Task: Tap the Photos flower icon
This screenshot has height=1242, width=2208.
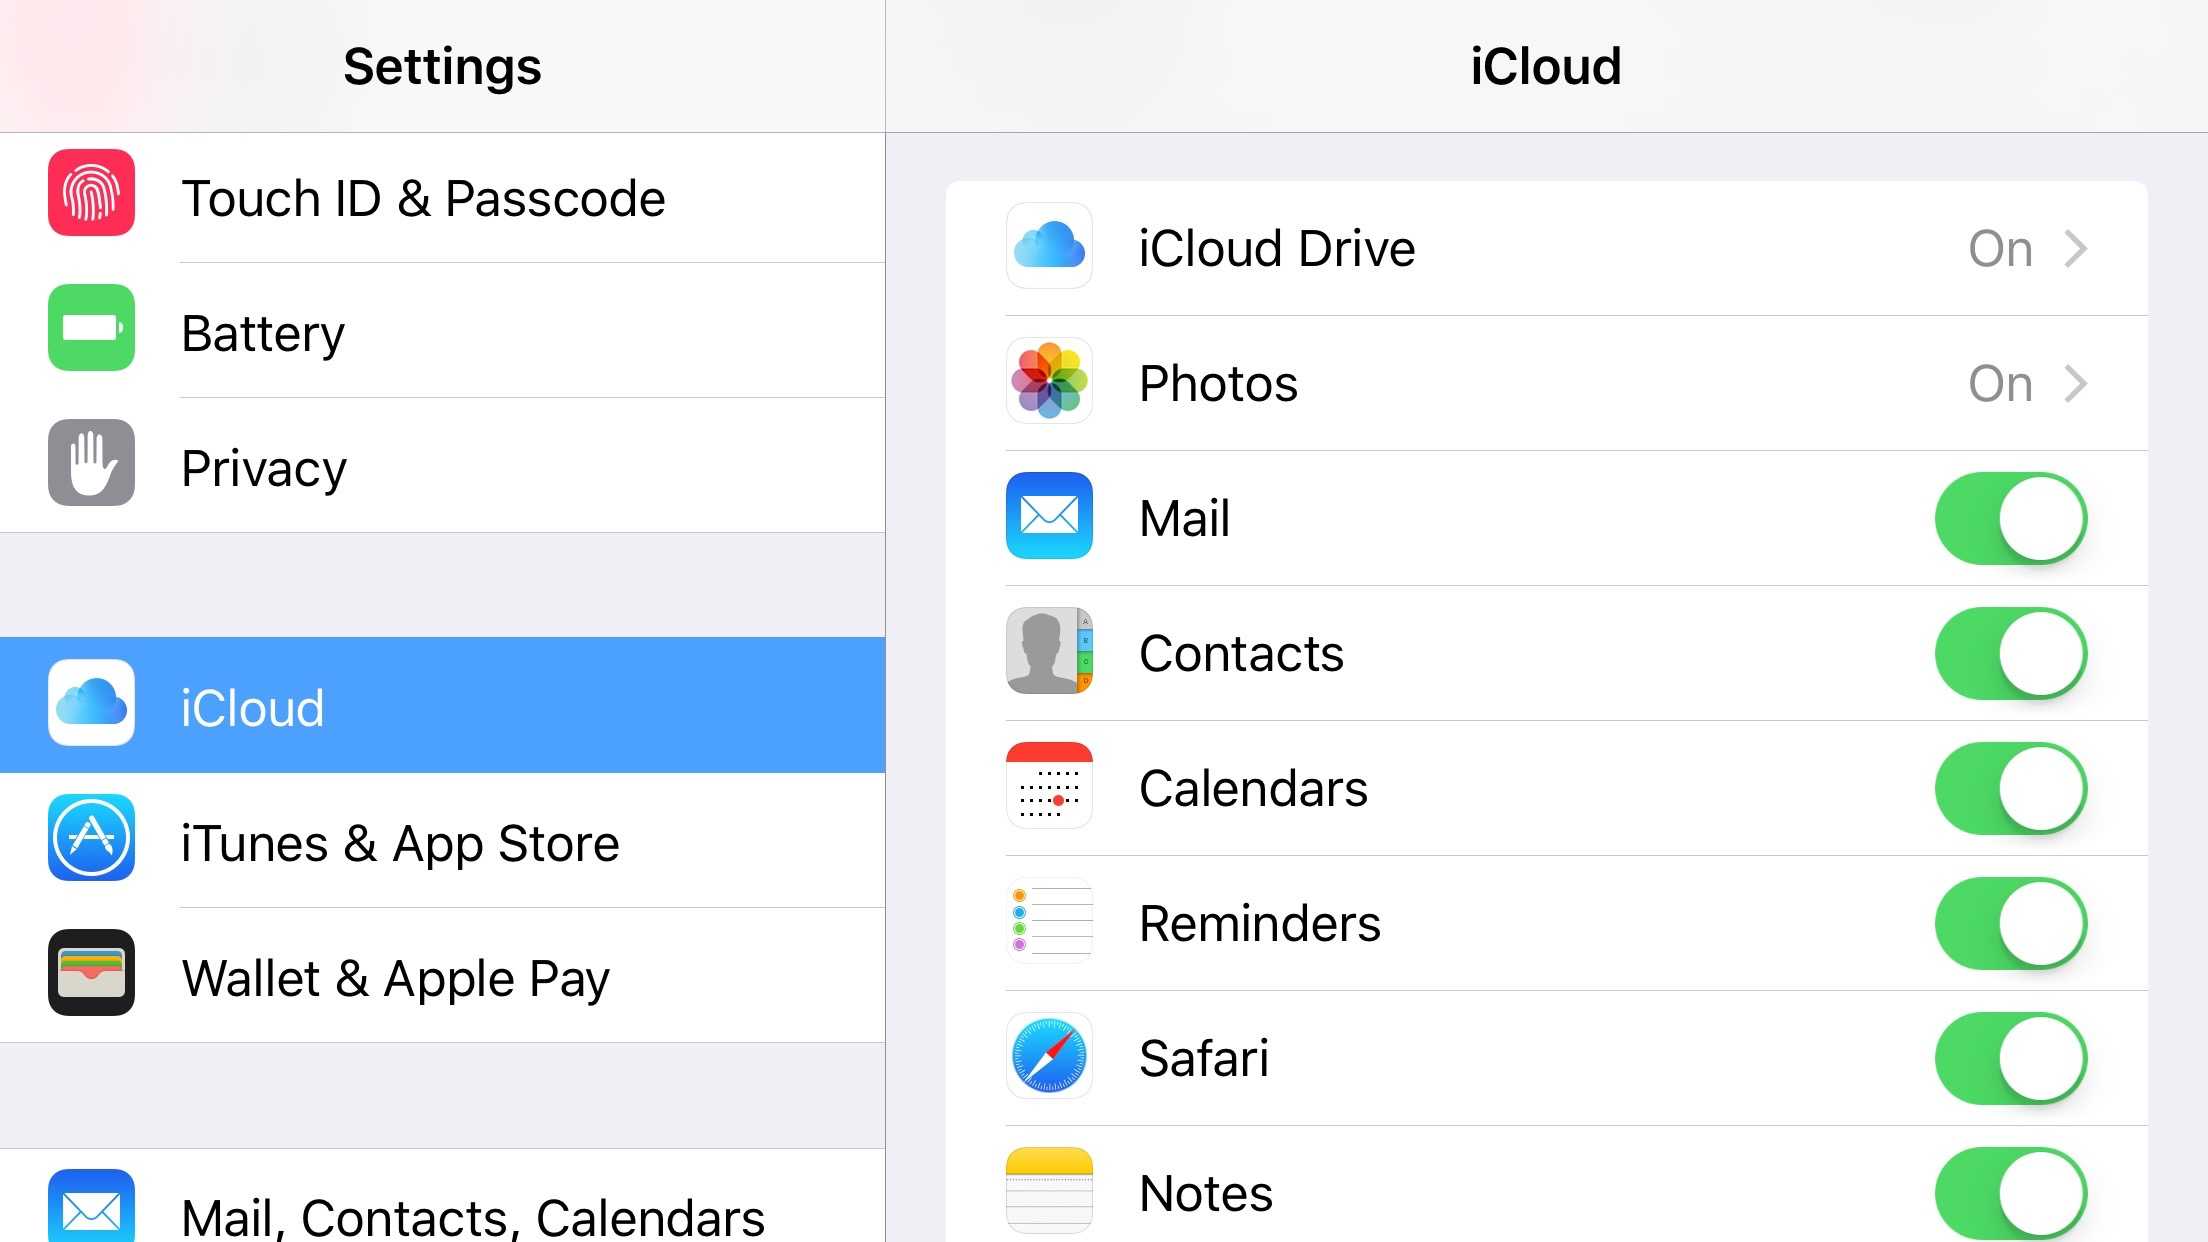Action: click(1049, 381)
